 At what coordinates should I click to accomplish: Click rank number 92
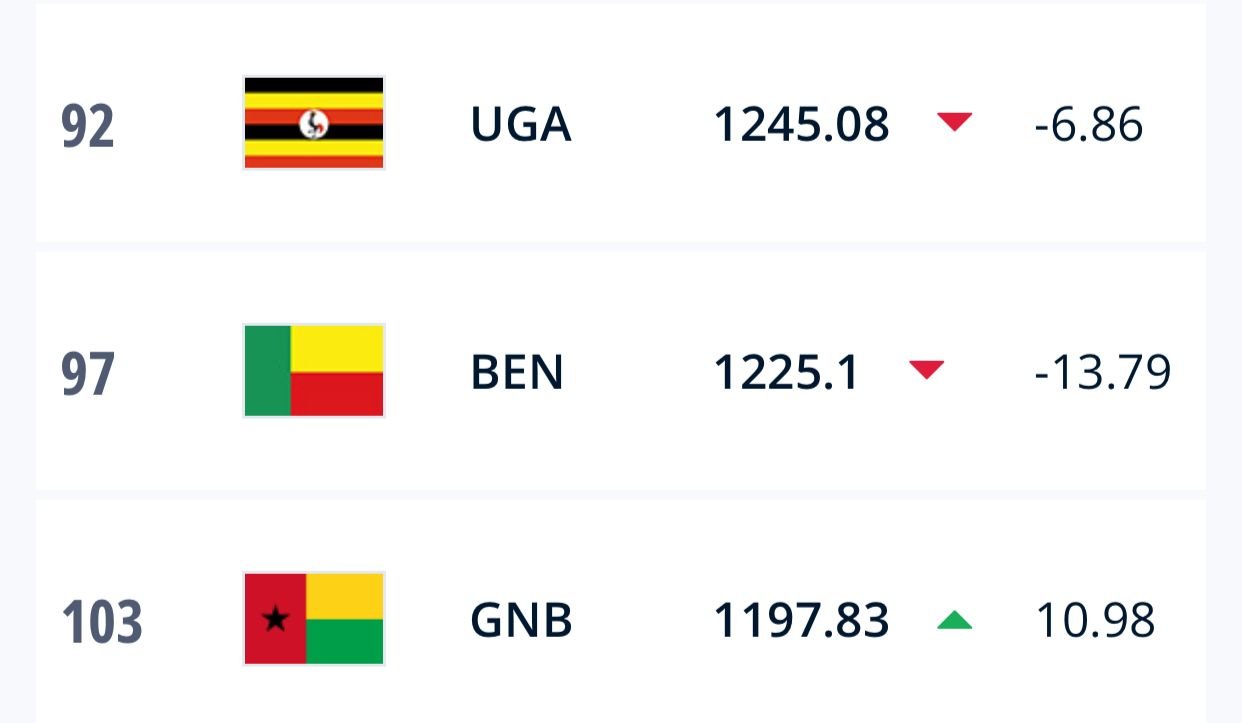(88, 127)
